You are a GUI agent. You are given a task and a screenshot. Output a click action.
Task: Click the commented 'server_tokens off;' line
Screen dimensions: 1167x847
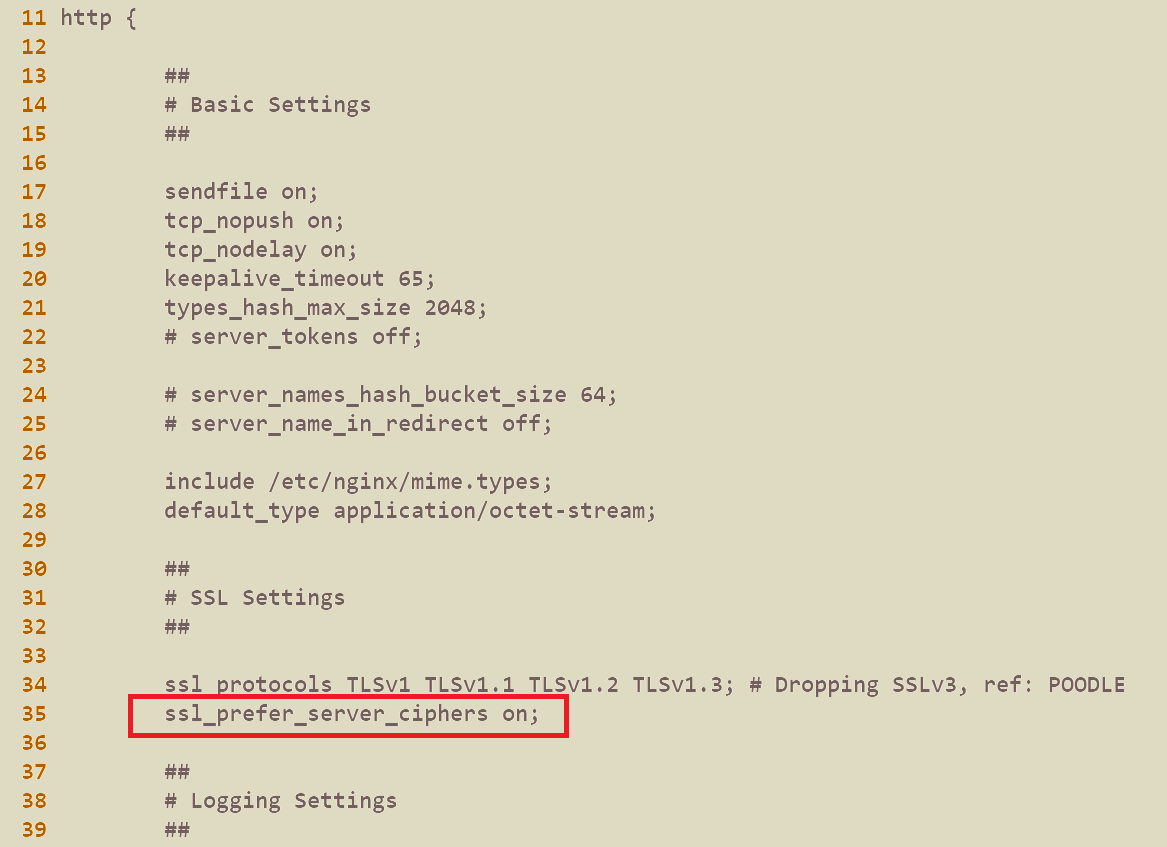tap(293, 337)
